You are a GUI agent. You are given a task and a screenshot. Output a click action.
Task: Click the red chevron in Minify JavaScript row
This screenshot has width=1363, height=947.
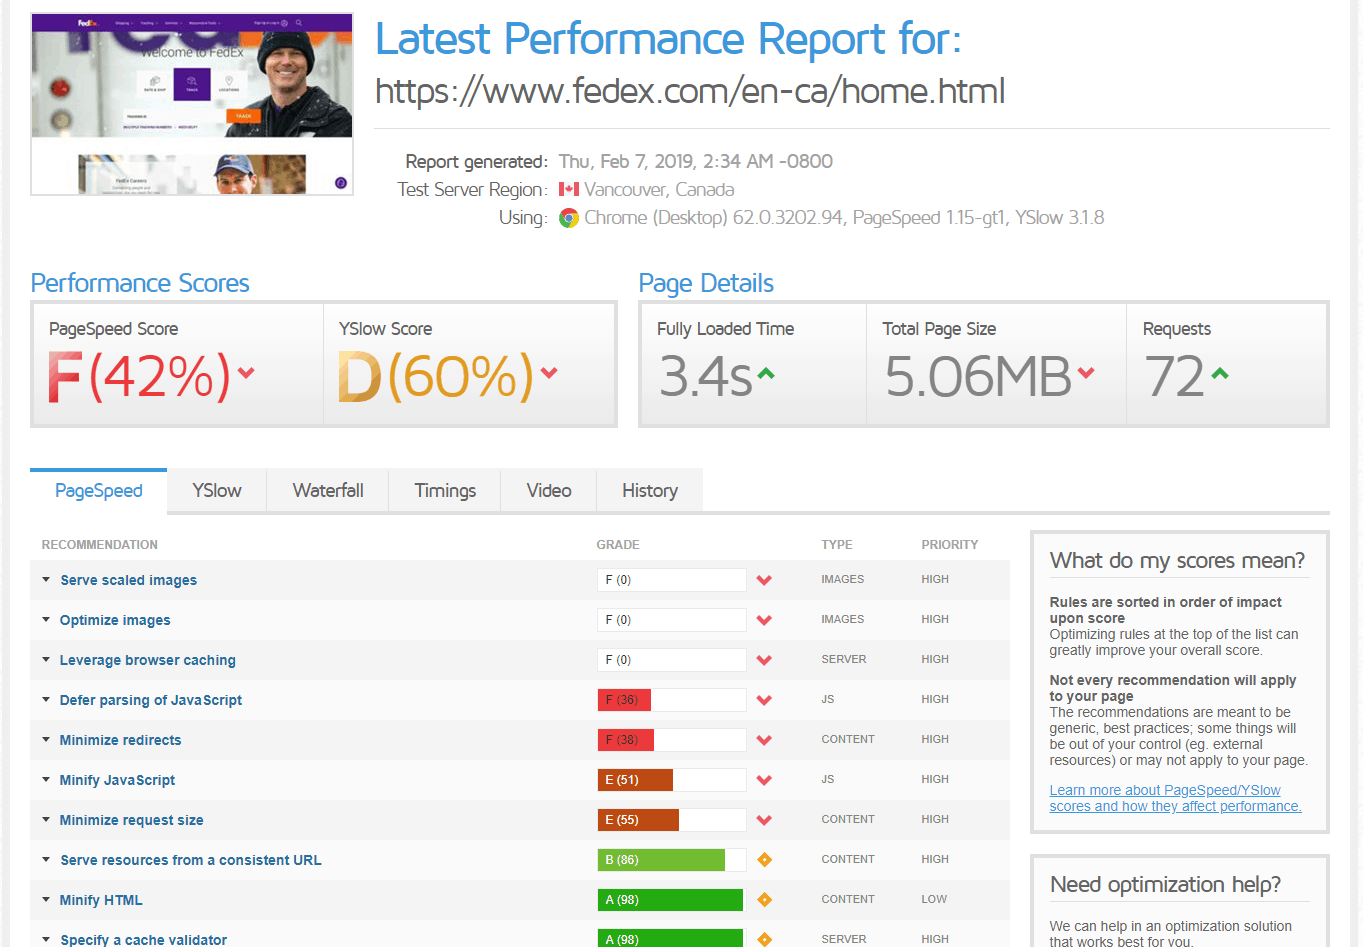764,780
